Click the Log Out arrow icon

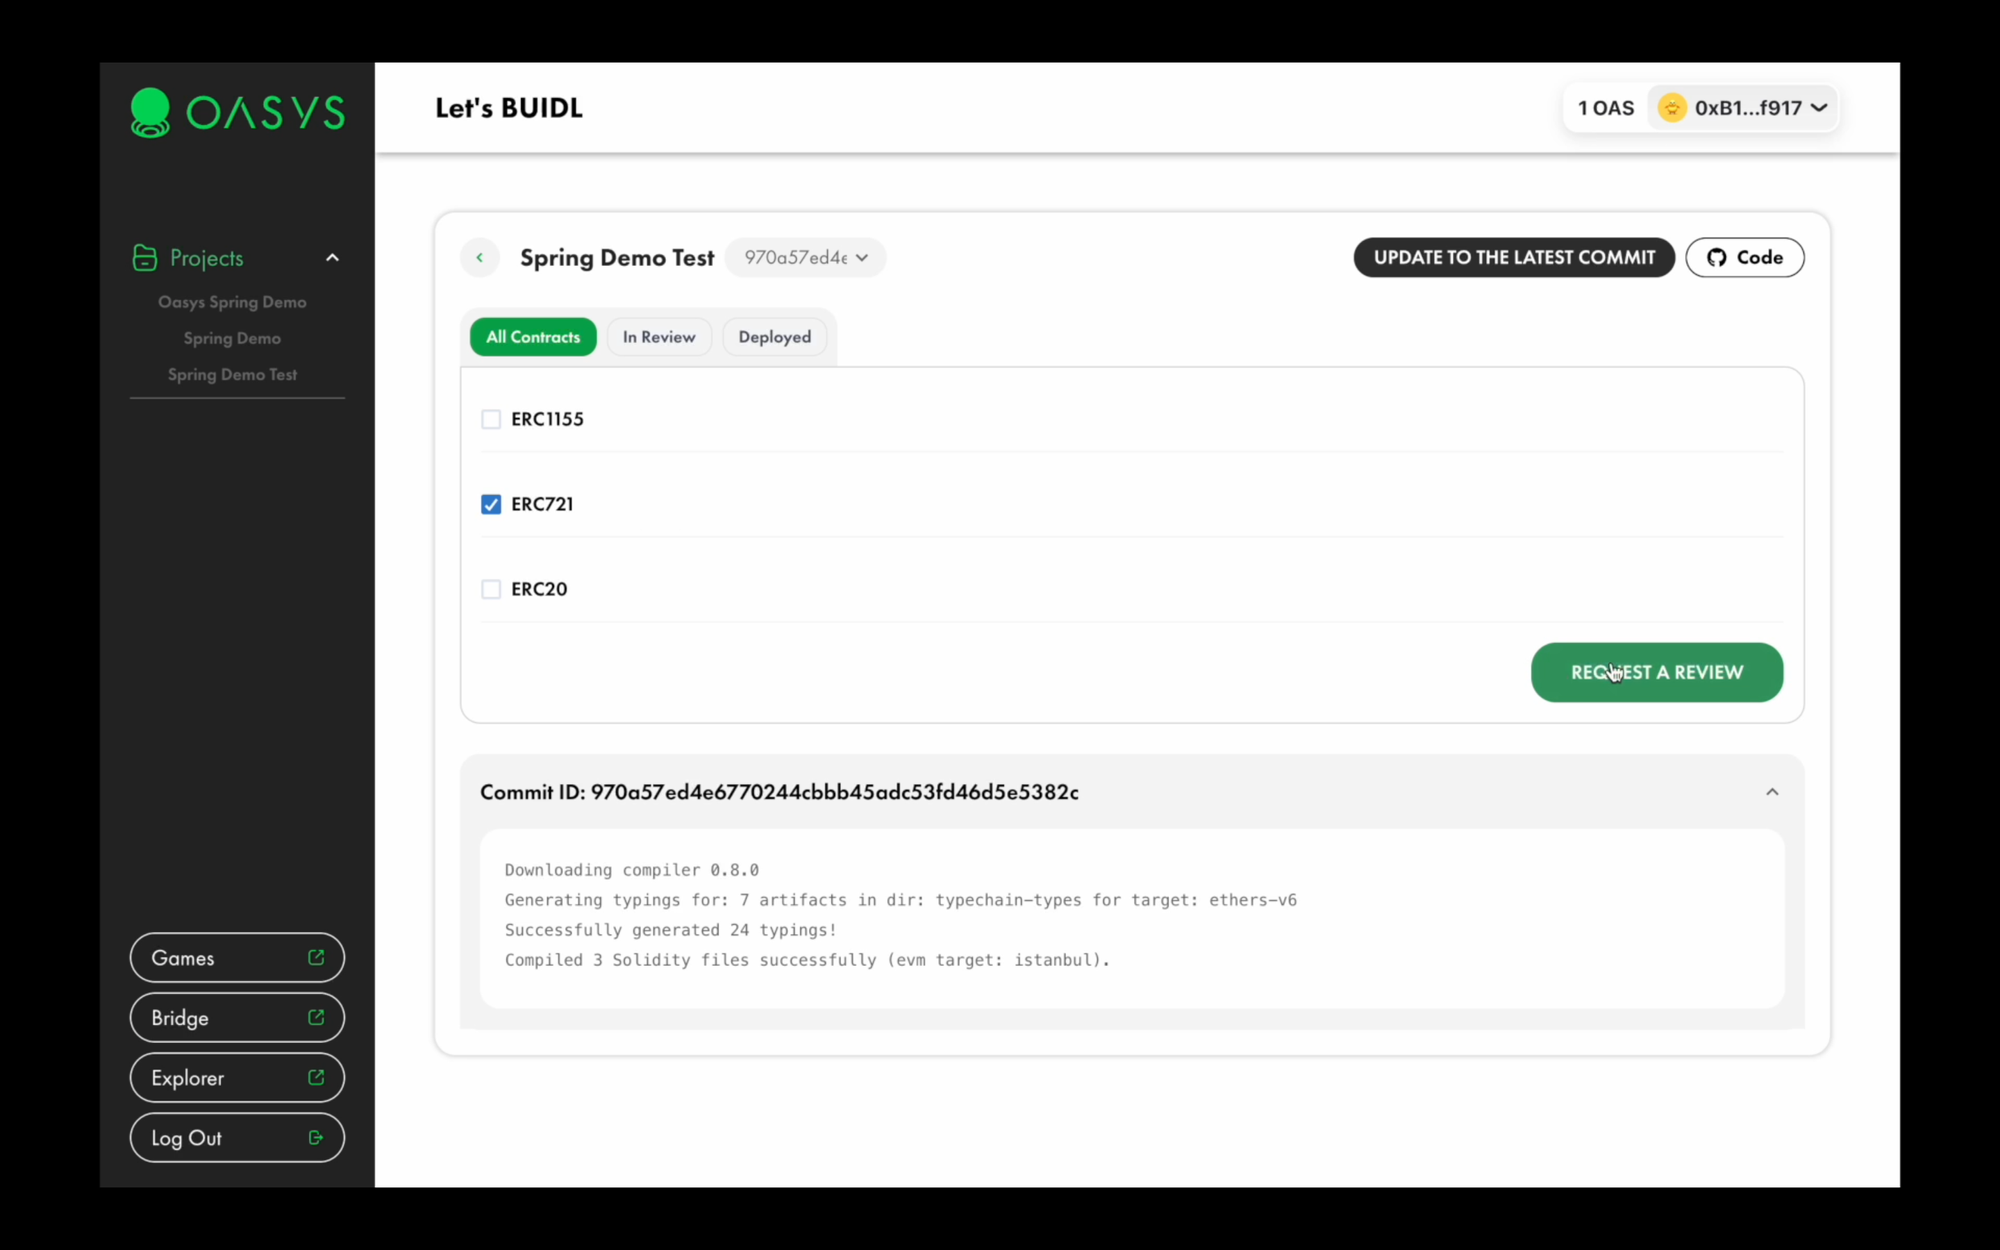point(317,1138)
